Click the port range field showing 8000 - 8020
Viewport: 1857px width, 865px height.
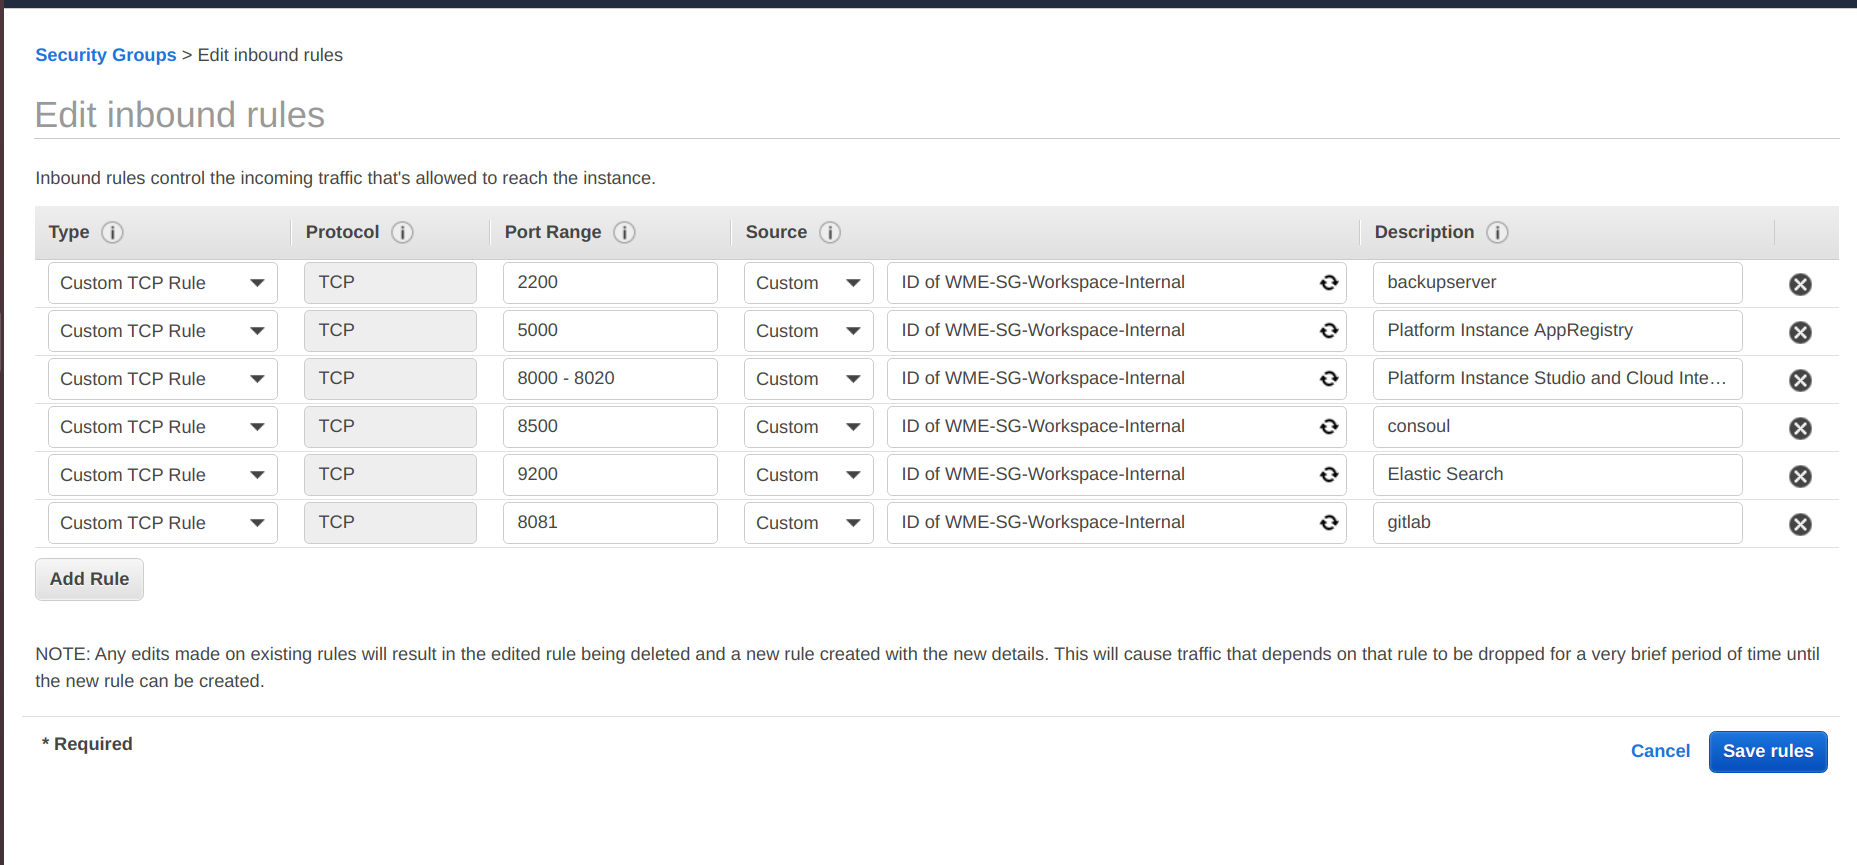[x=609, y=379]
